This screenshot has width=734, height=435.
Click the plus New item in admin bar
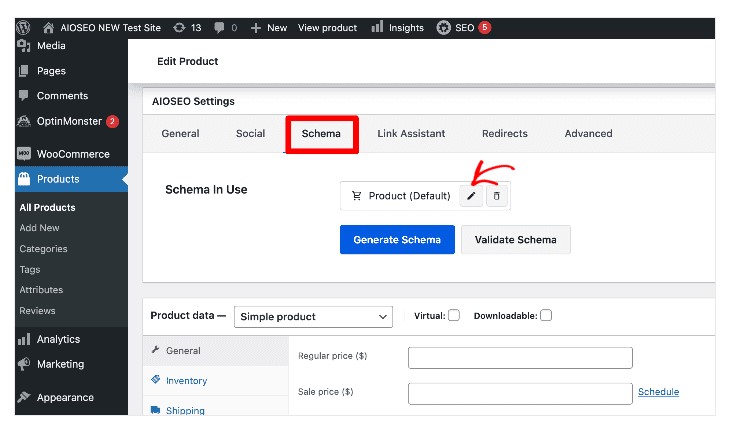tap(269, 28)
